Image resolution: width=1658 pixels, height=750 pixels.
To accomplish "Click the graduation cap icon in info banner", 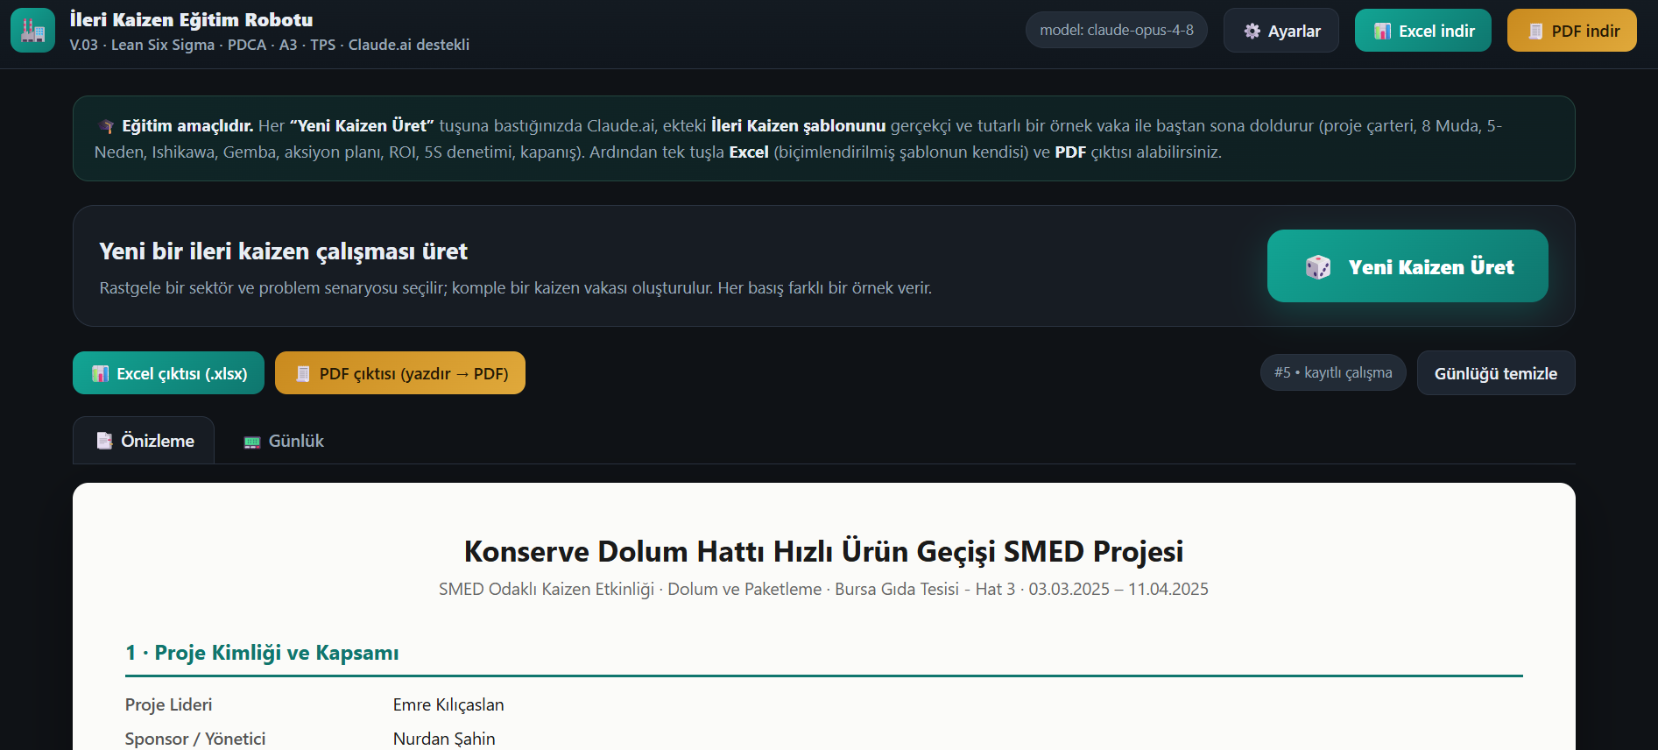I will point(106,126).
